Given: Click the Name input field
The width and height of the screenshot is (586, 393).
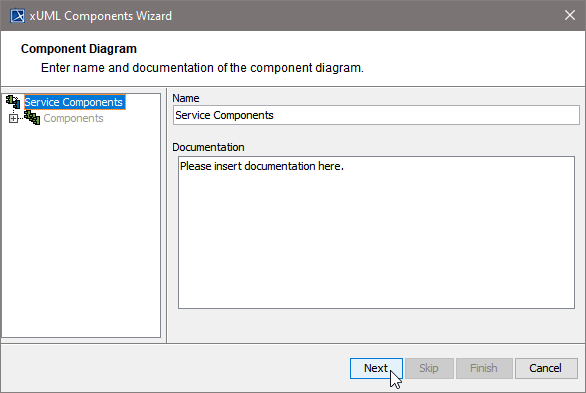Looking at the screenshot, I should [376, 115].
